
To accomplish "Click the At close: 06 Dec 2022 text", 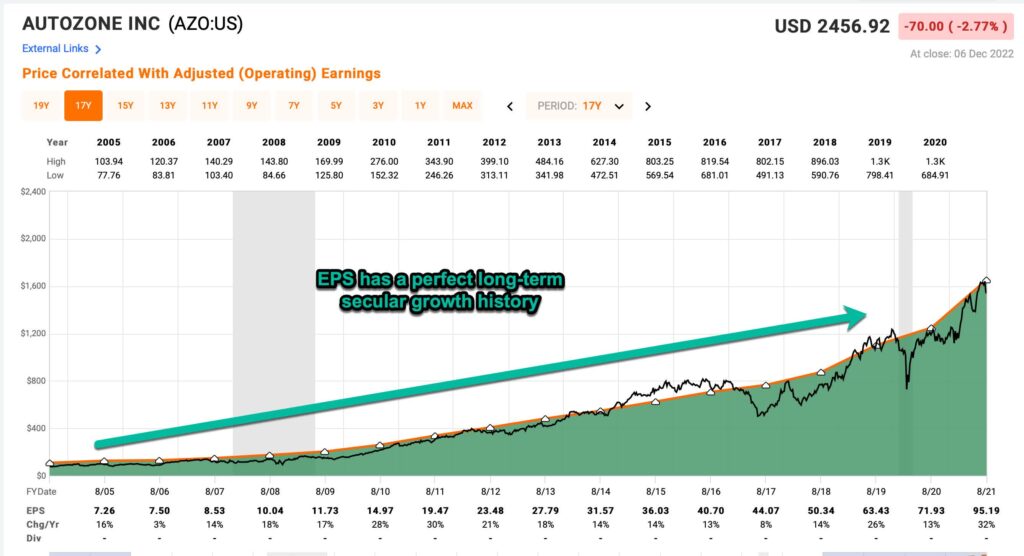I will (x=961, y=54).
